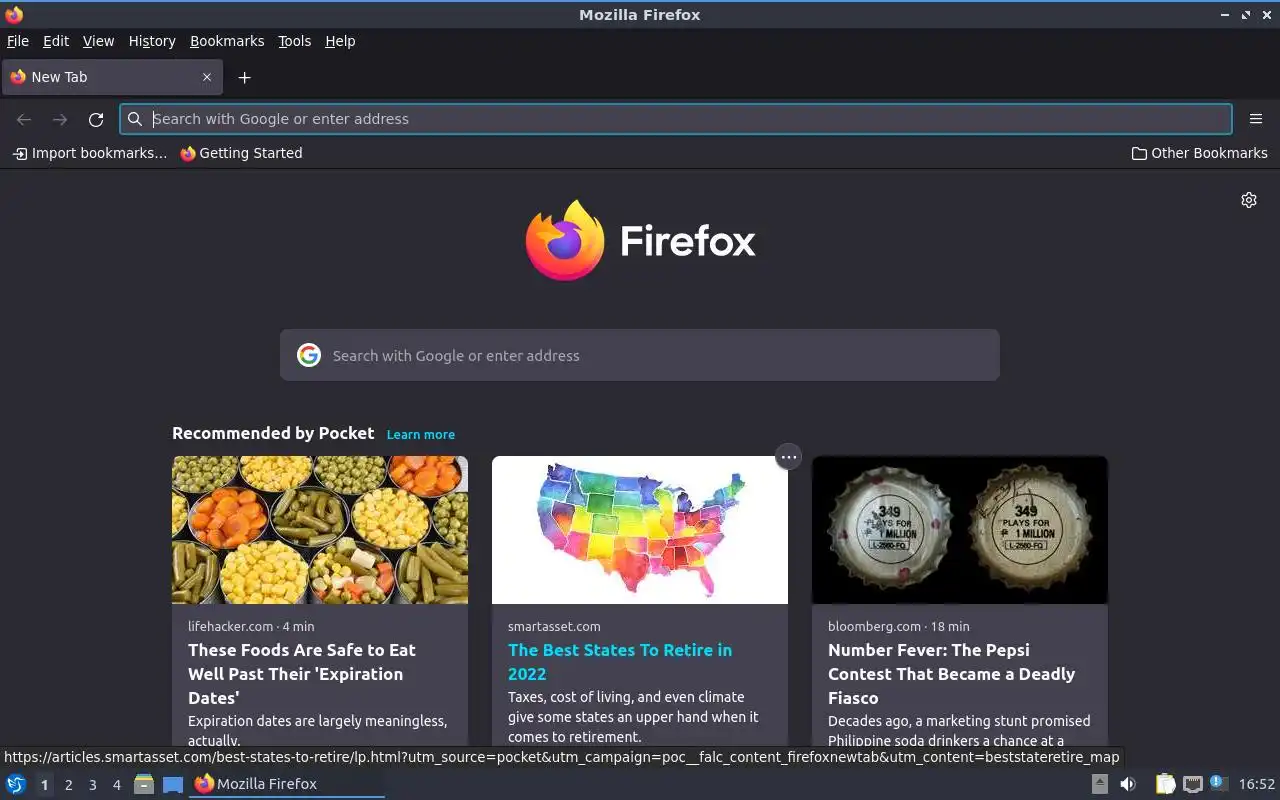Click Learn more link beside Pocket heading

(x=421, y=434)
